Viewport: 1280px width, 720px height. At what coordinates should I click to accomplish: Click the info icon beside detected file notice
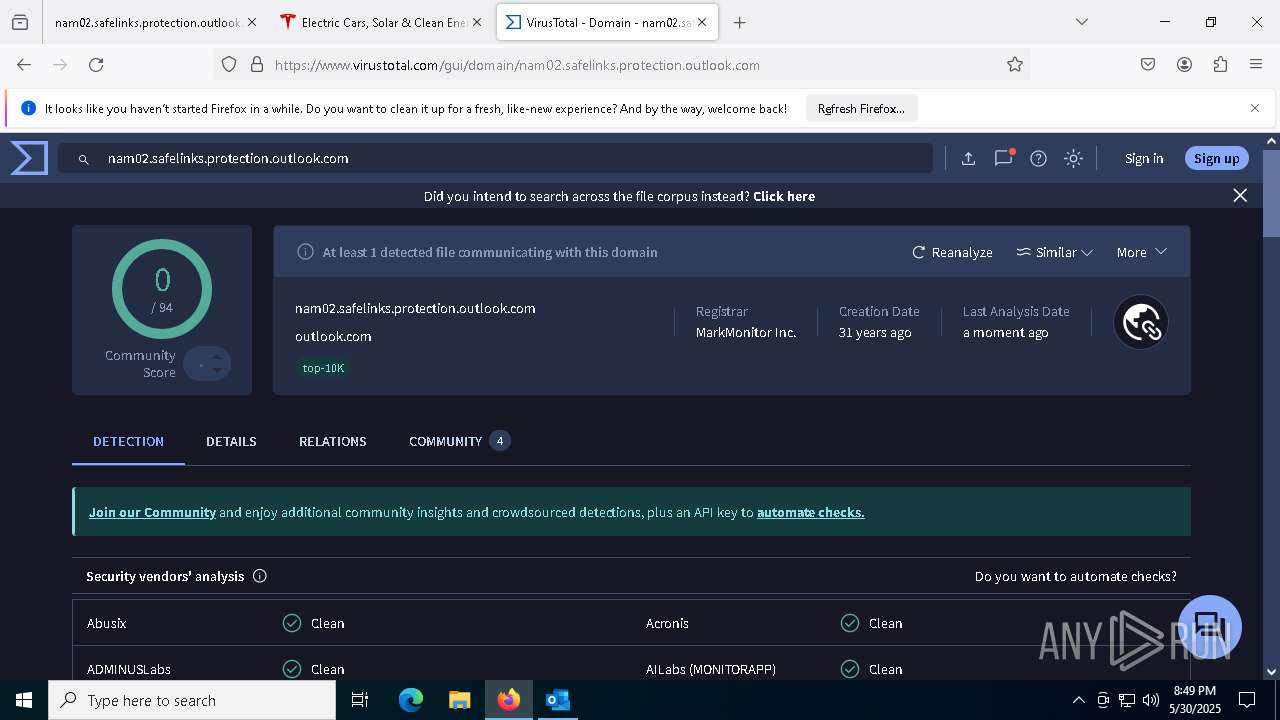click(305, 252)
